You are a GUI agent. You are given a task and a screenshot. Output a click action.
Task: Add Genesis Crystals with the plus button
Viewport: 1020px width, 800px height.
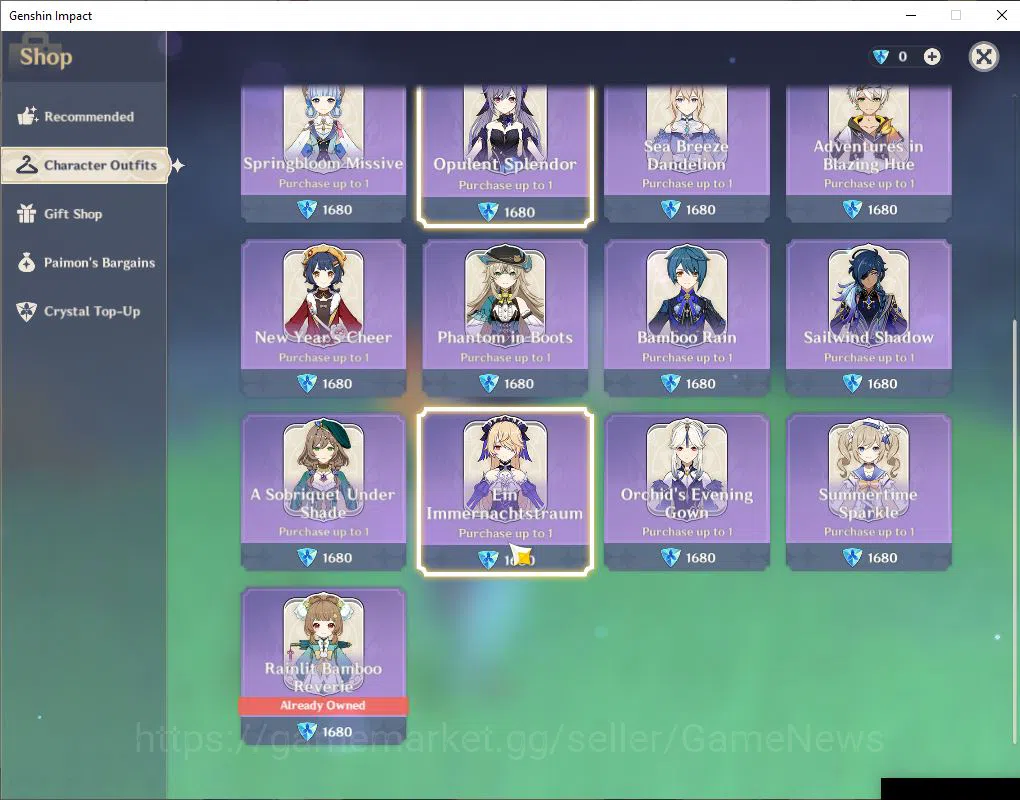tap(932, 57)
